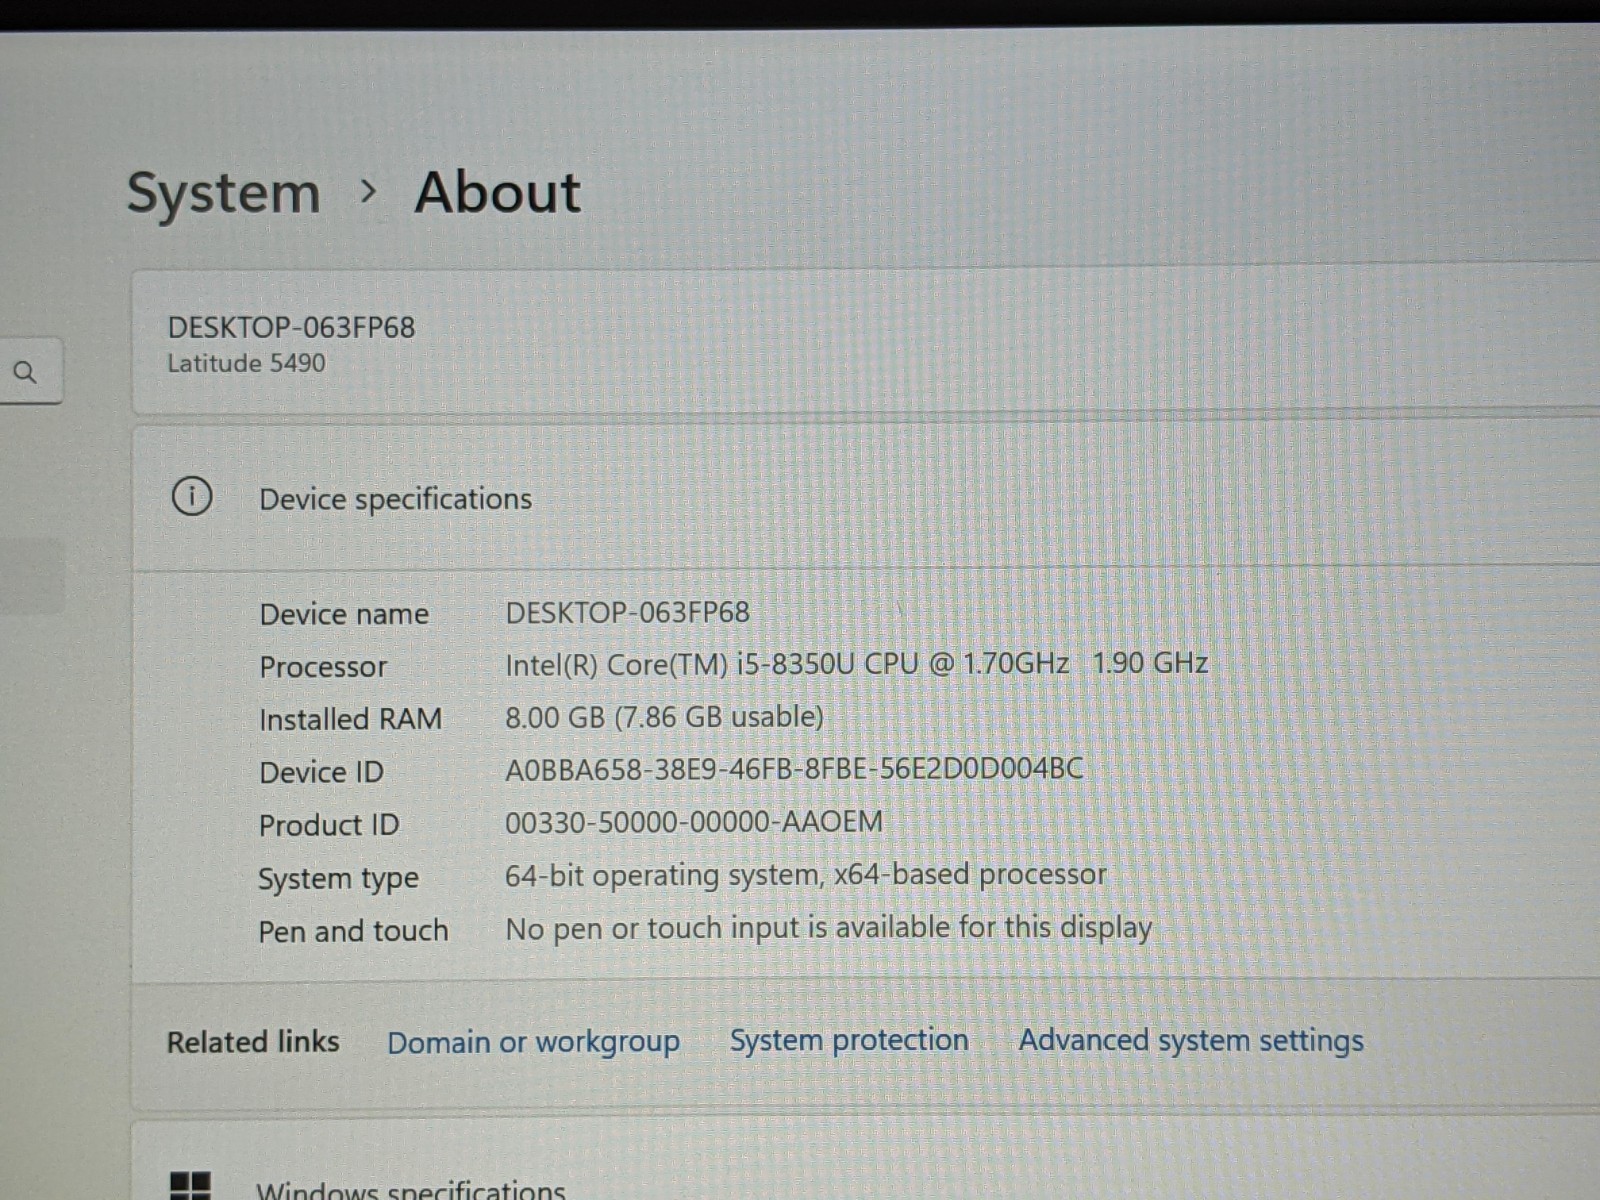Collapse the Device specifications section header

tap(865, 498)
